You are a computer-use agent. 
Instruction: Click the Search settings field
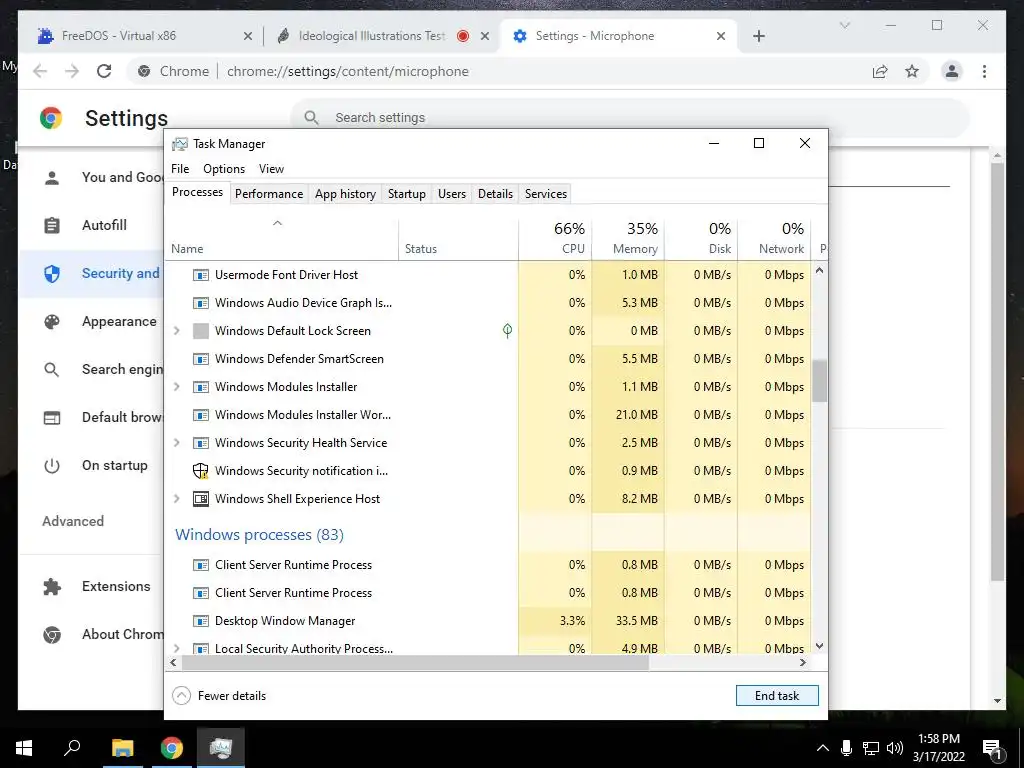pos(630,118)
